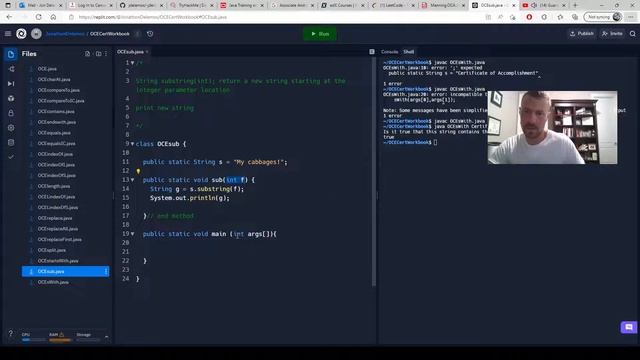This screenshot has height=360, width=640.
Task: Click the browser back arrow
Action: 9,17
